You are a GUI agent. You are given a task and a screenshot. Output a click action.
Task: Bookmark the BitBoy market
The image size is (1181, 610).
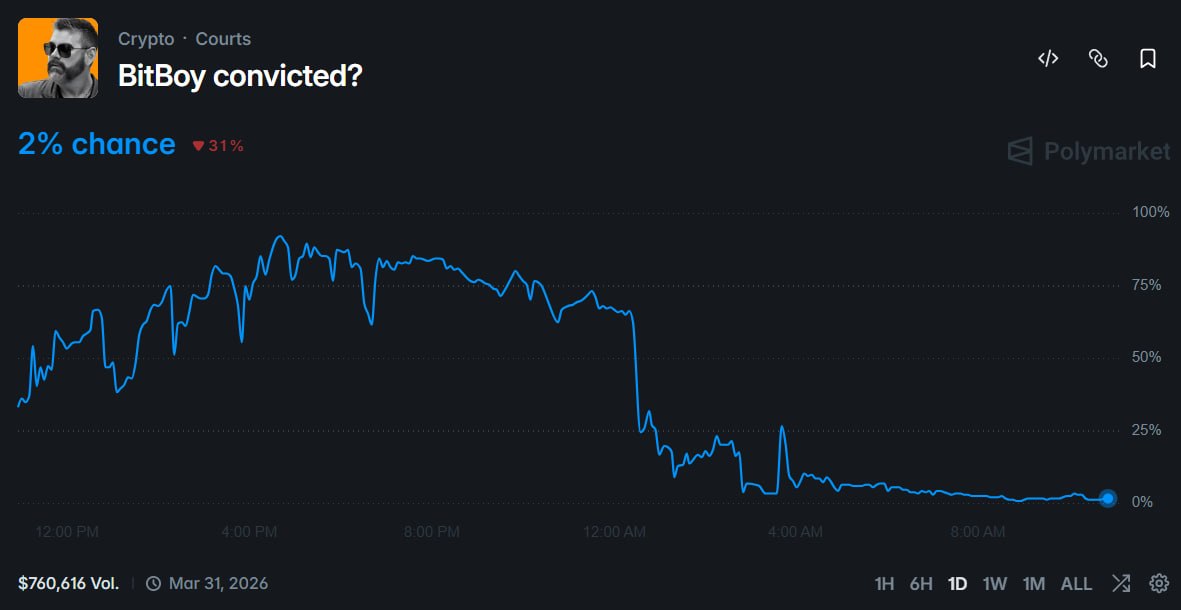pos(1146,59)
